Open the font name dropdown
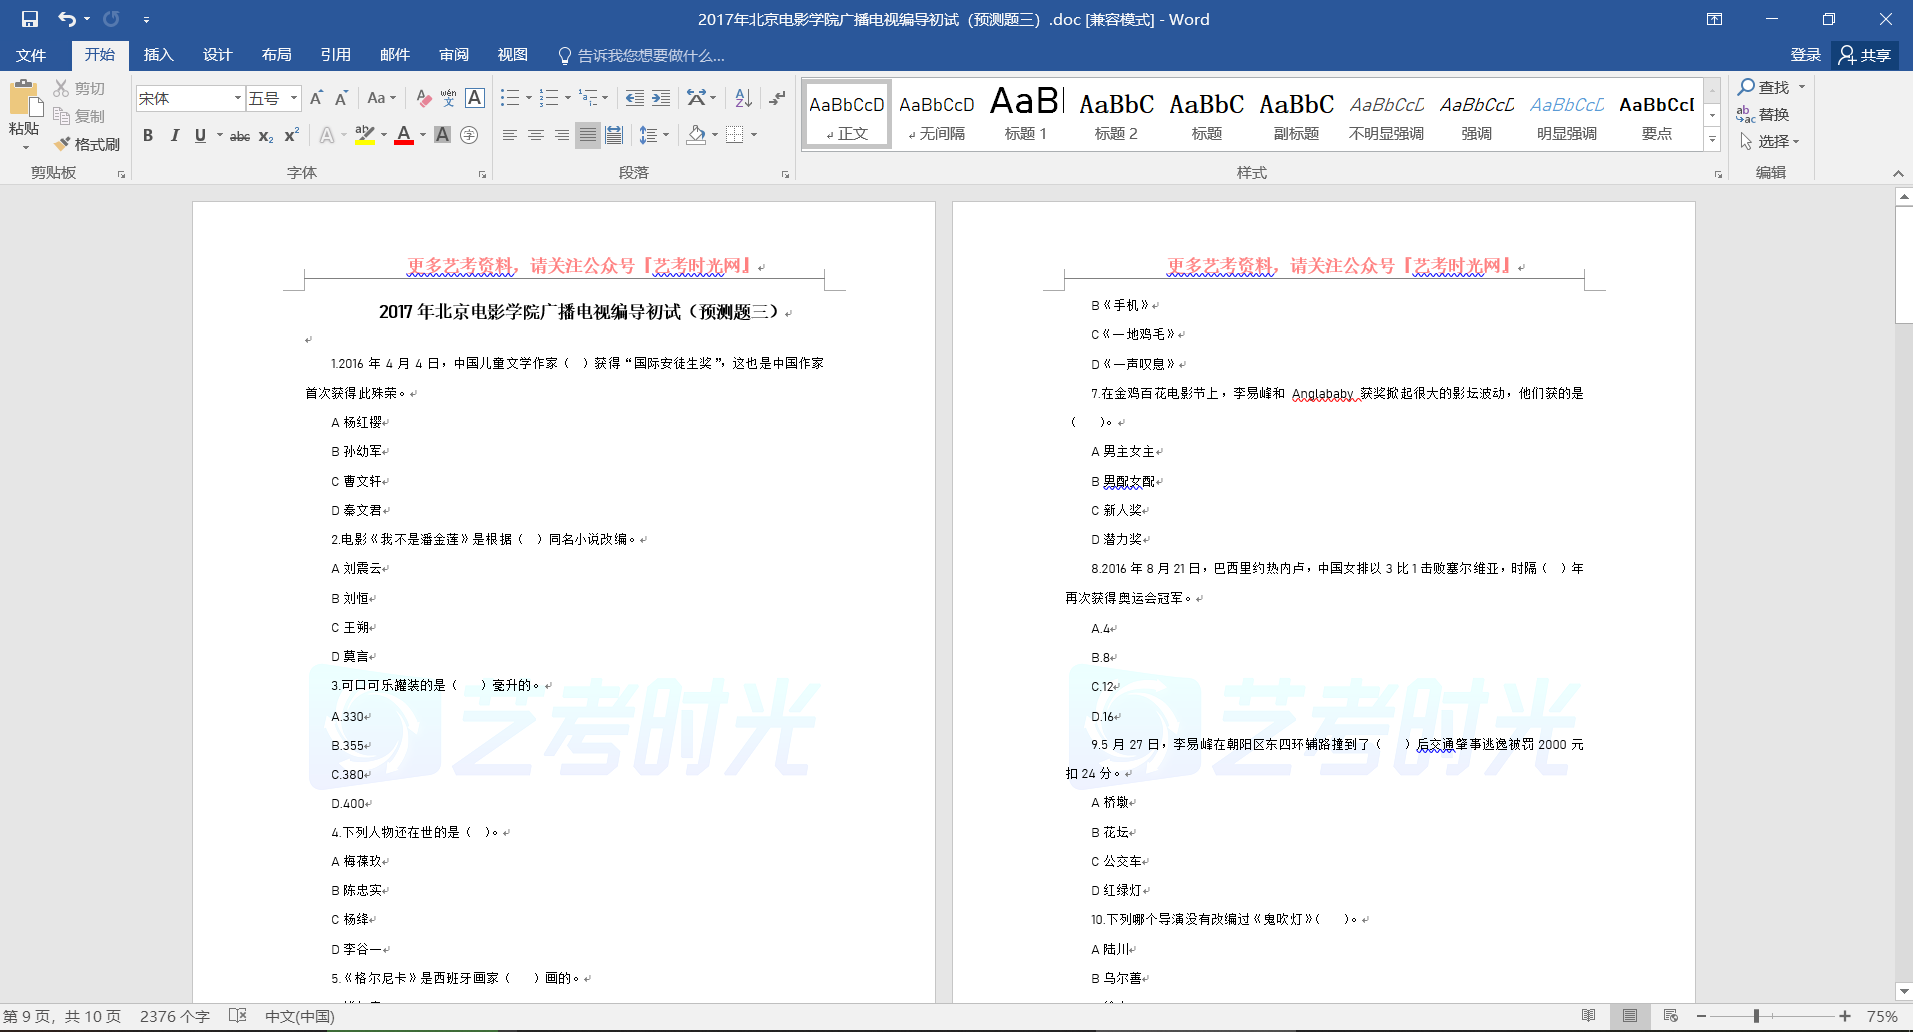The width and height of the screenshot is (1913, 1032). pyautogui.click(x=238, y=98)
